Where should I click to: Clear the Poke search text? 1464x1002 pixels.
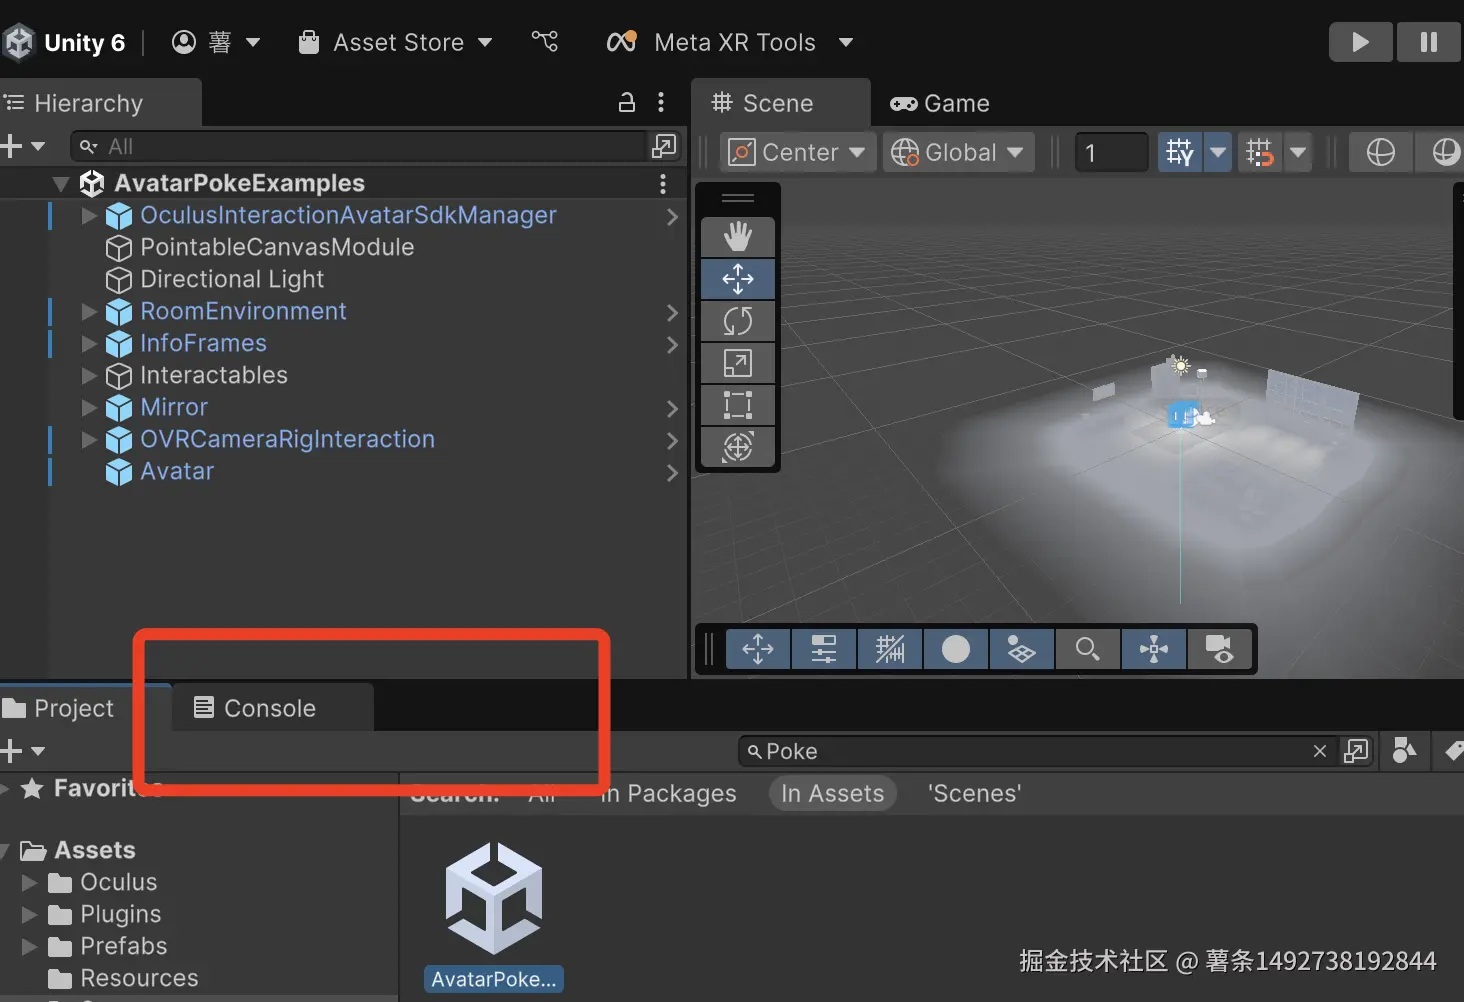pyautogui.click(x=1320, y=751)
